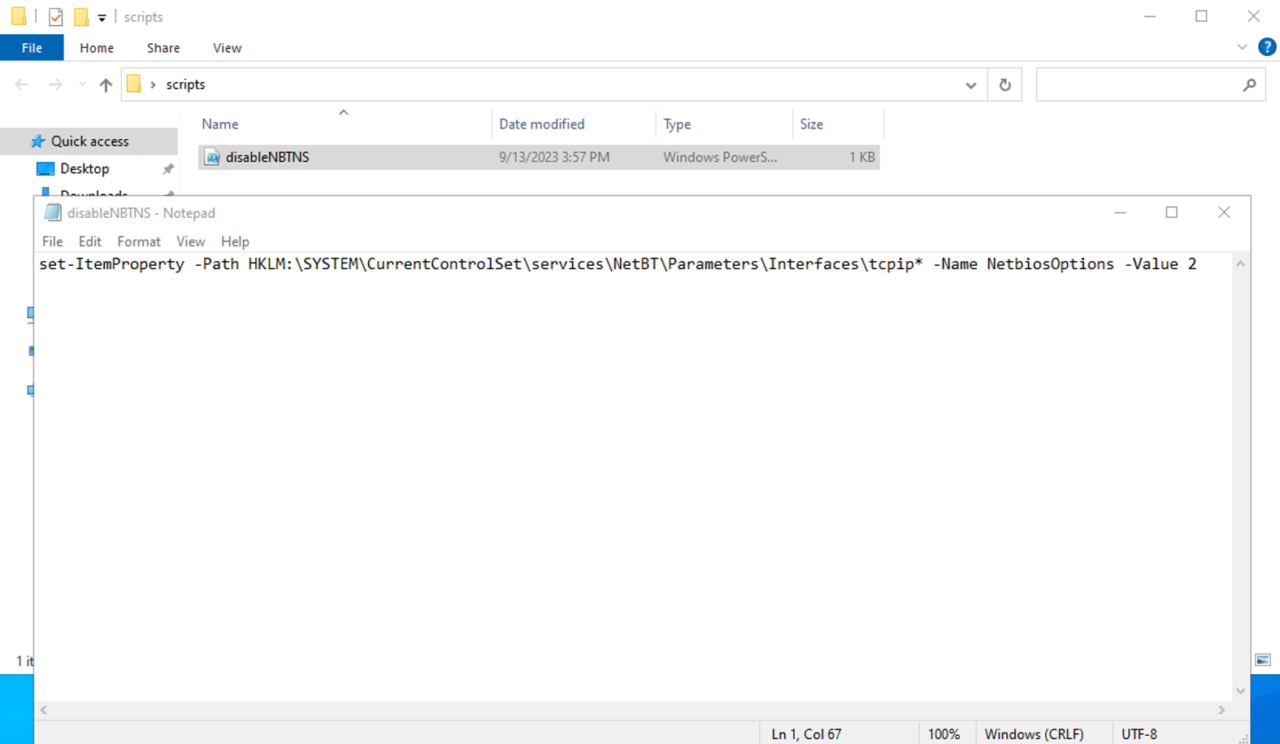Switch to the Share ribbon tab
This screenshot has width=1280, height=744.
pos(162,47)
